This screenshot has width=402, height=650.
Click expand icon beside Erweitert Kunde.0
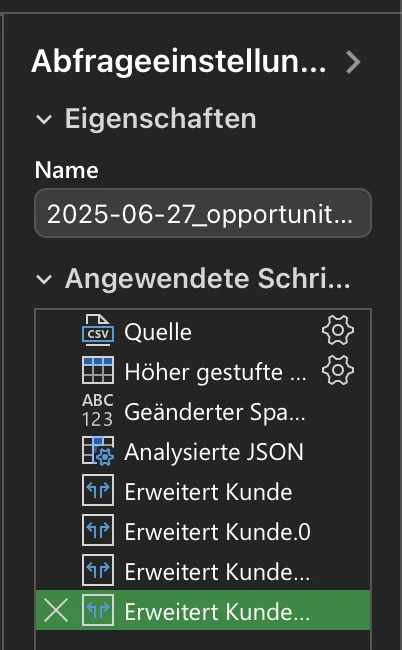(x=98, y=530)
